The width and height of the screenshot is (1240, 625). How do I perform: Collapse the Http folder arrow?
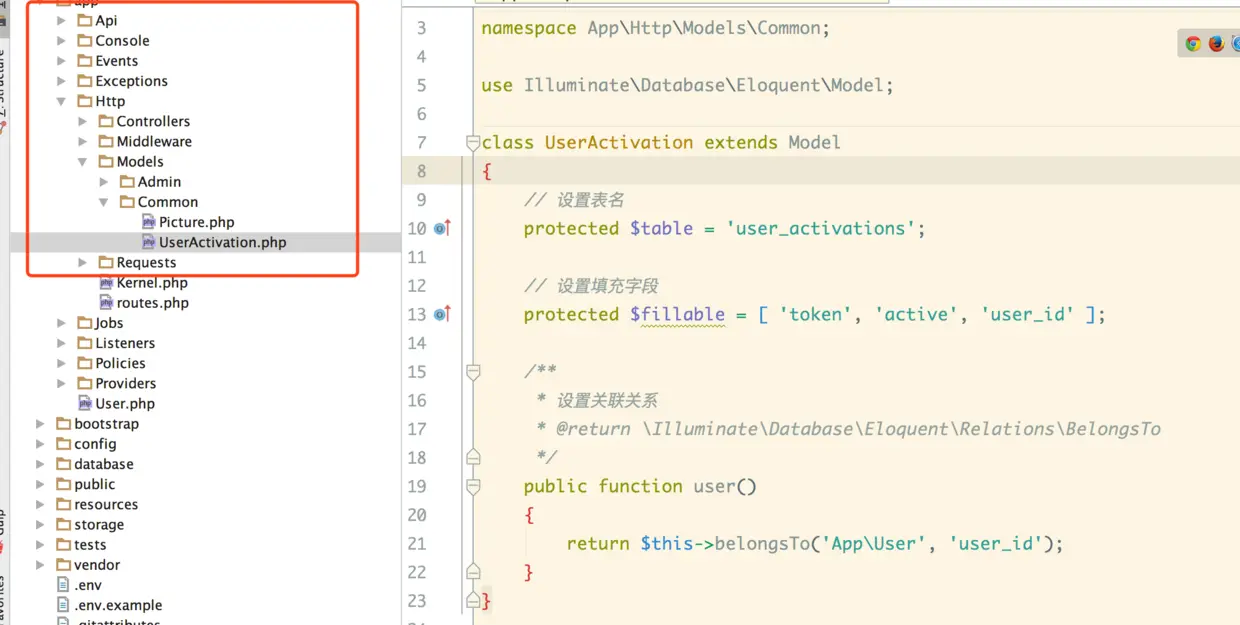coord(62,101)
